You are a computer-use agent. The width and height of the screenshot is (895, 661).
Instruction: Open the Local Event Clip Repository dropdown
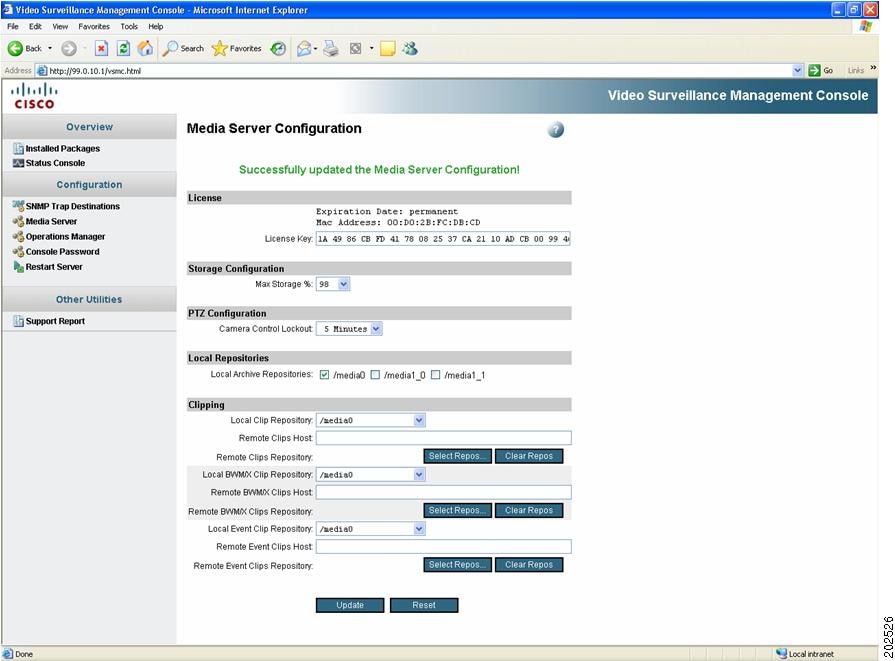[x=370, y=529]
